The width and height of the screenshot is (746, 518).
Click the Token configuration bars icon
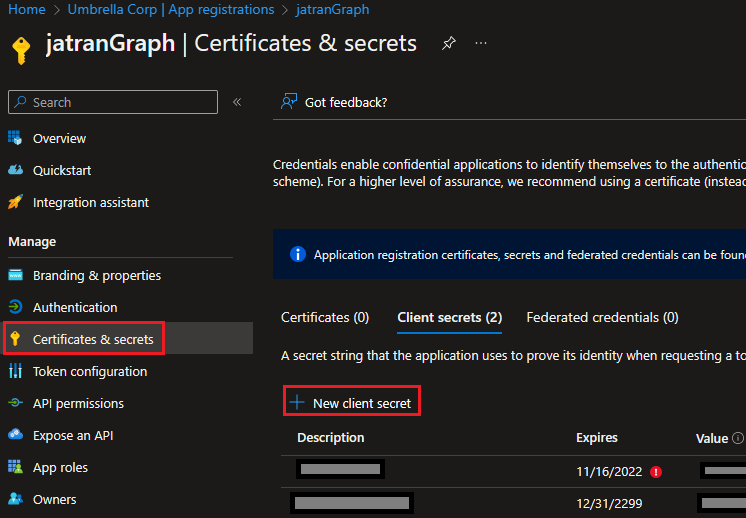(x=15, y=371)
